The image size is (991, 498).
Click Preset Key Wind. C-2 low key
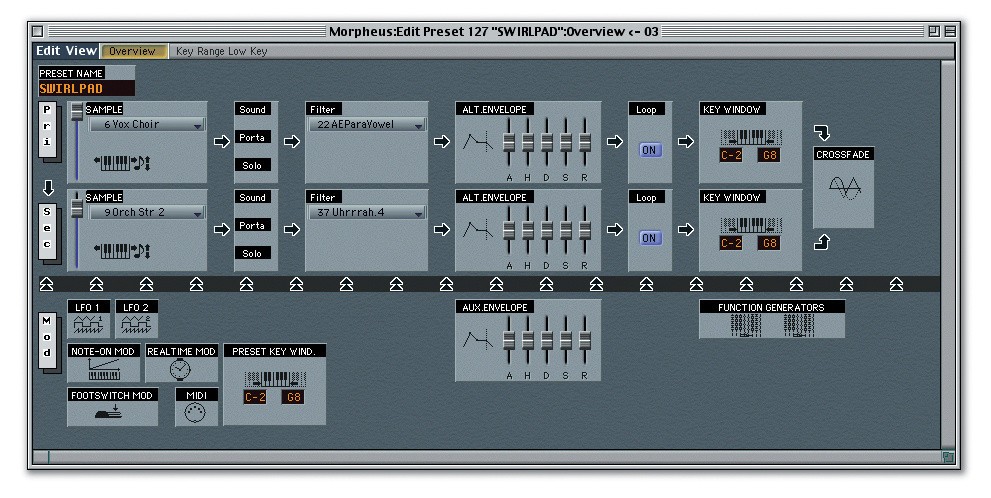pyautogui.click(x=255, y=398)
